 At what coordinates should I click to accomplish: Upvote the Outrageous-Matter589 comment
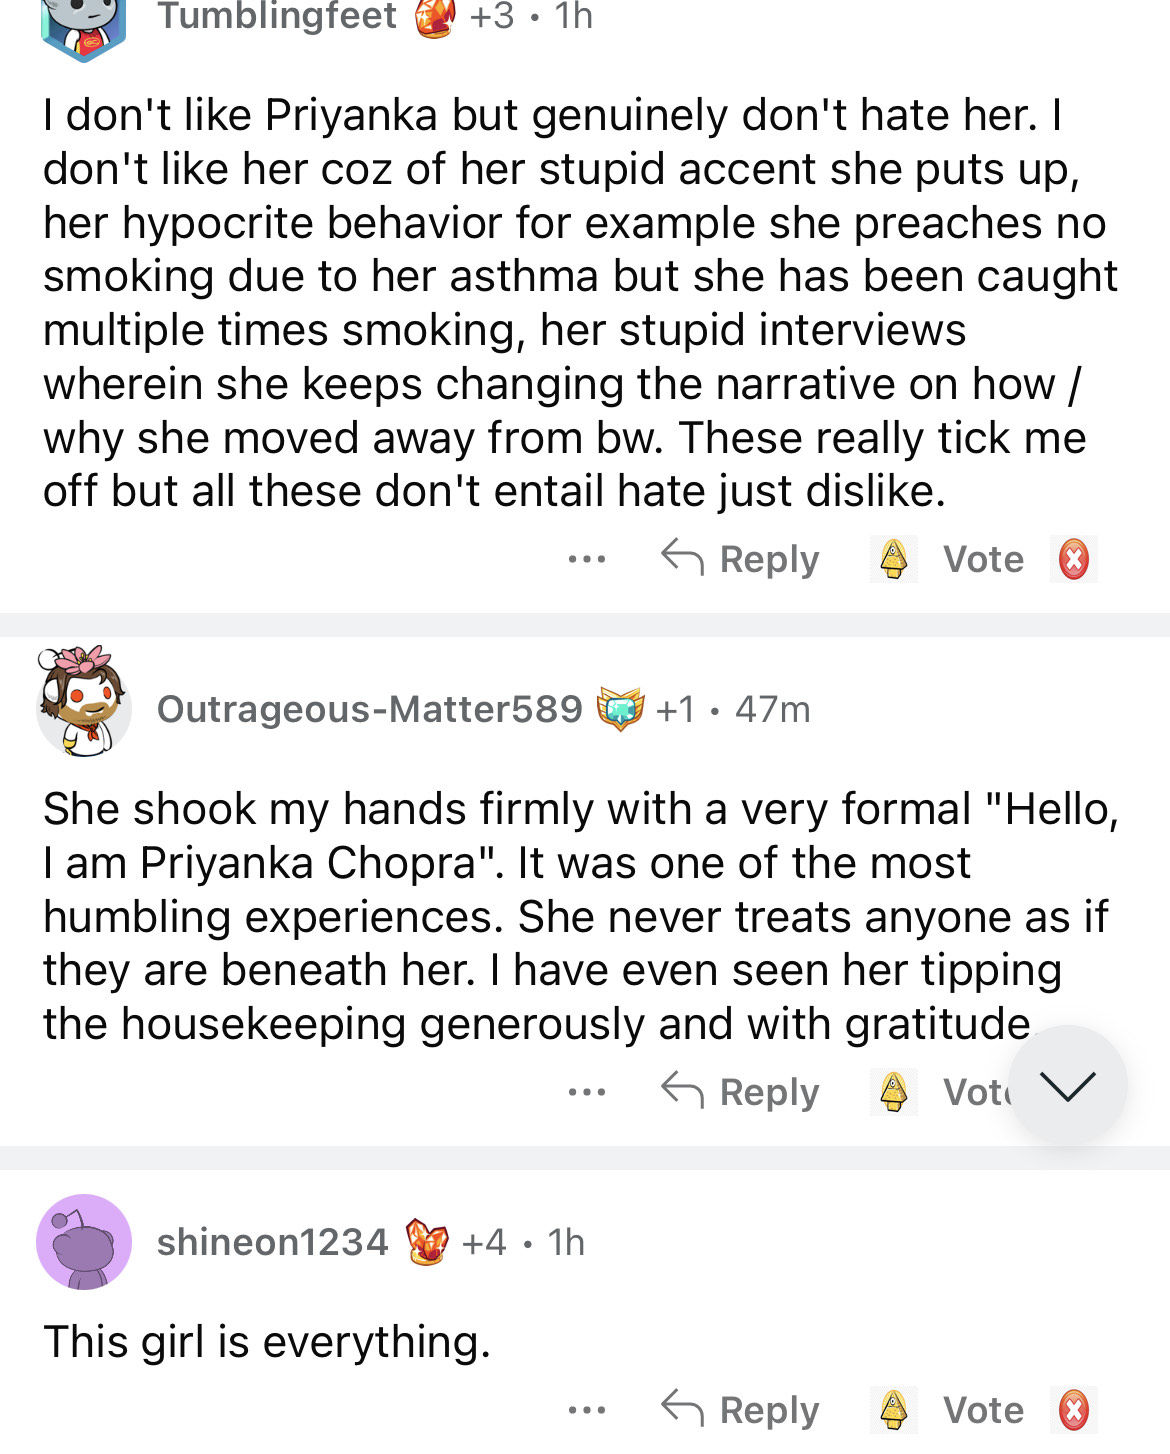[x=894, y=1092]
